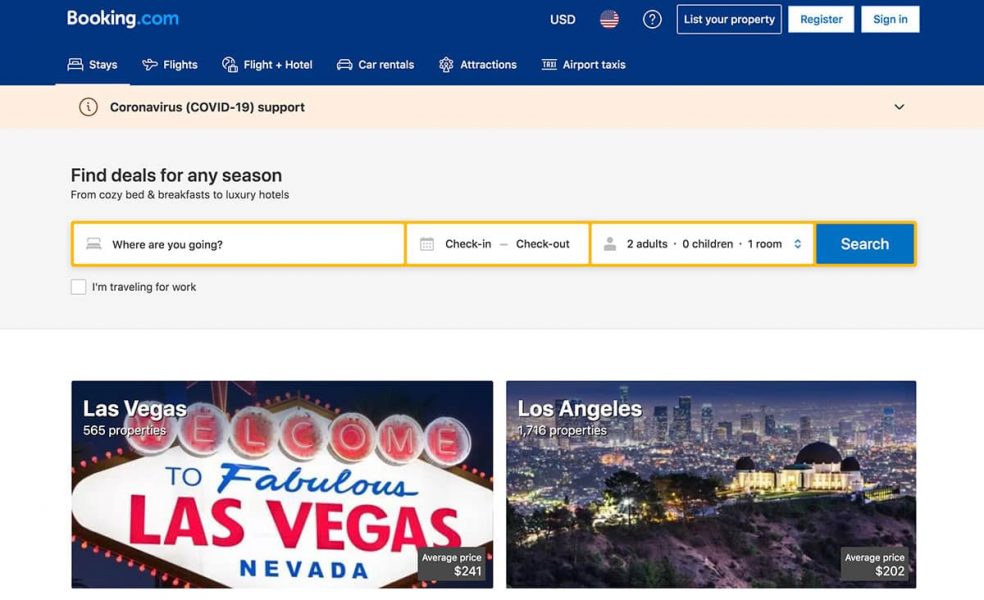This screenshot has height=600, width=984.
Task: Click the calendar icon in date field
Action: point(427,244)
